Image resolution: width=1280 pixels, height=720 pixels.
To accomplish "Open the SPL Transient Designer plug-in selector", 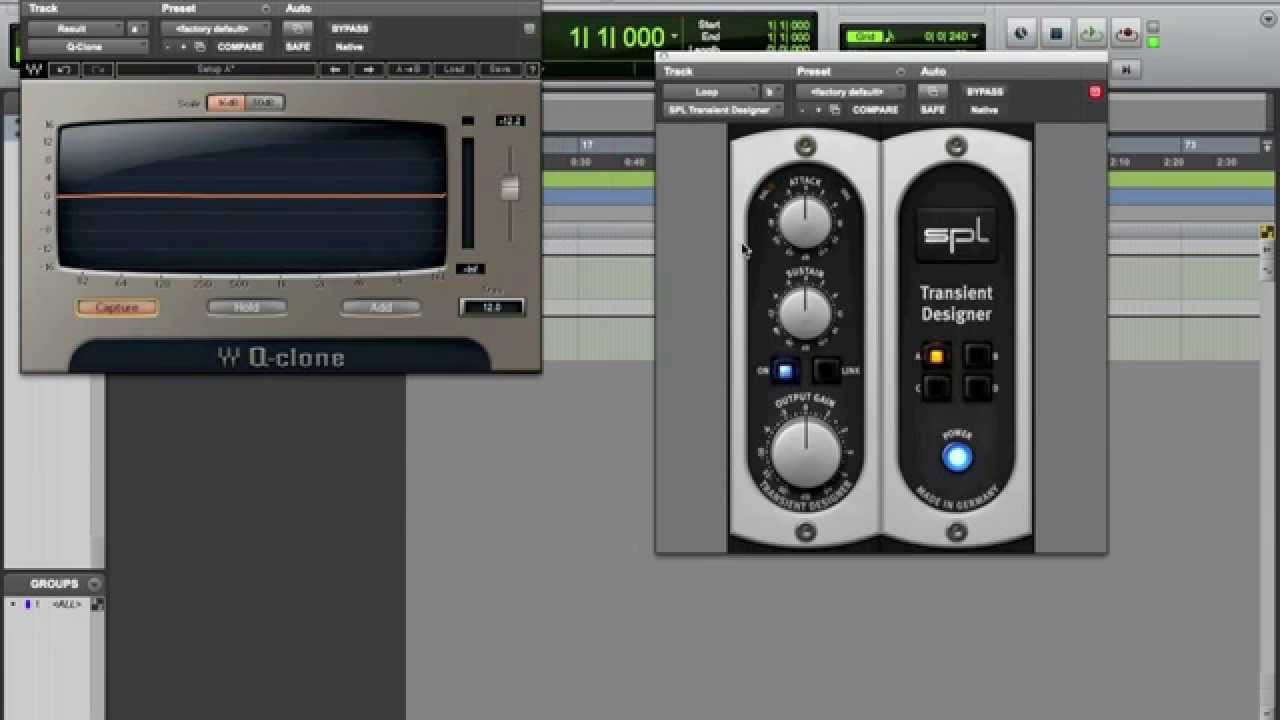I will [722, 110].
